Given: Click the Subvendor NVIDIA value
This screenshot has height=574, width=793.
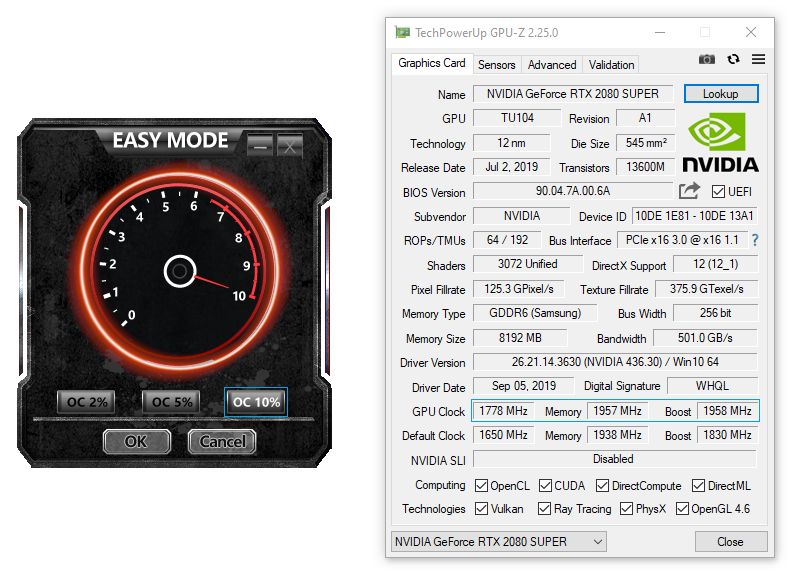Looking at the screenshot, I should (521, 216).
